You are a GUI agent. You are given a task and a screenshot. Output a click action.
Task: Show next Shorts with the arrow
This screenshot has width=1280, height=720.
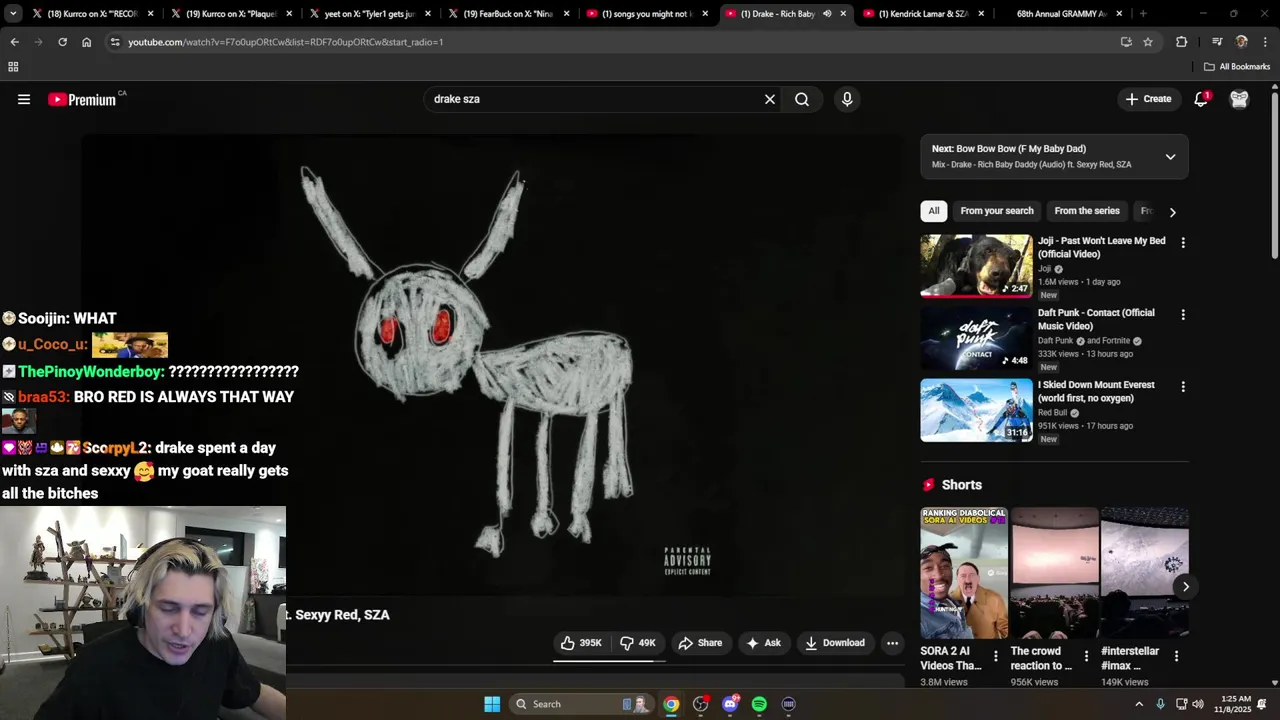1185,587
